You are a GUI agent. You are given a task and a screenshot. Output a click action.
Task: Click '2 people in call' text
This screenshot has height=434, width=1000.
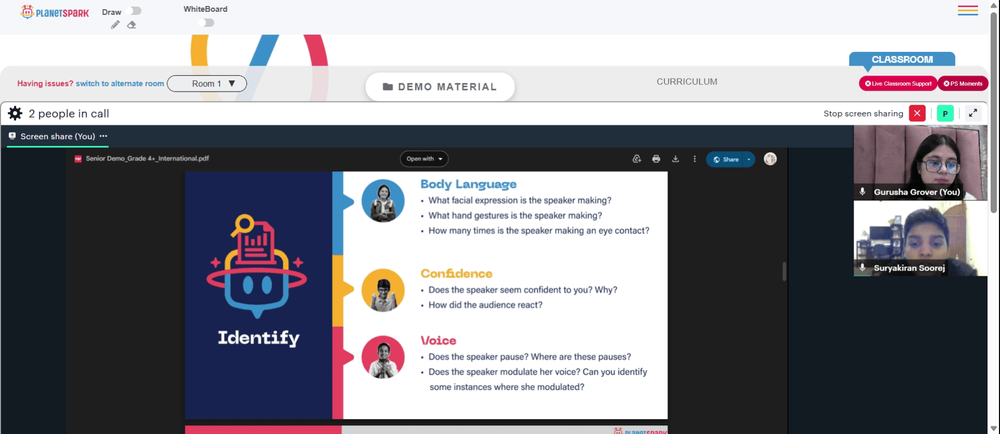point(69,113)
